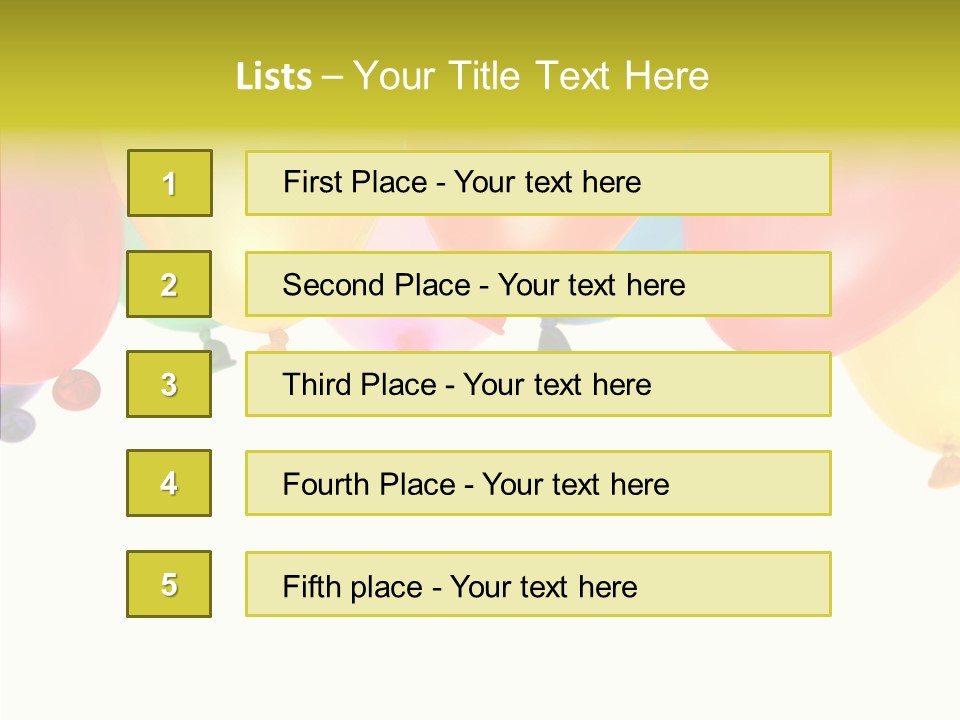Click the "Fifth place" text bar

tap(538, 584)
